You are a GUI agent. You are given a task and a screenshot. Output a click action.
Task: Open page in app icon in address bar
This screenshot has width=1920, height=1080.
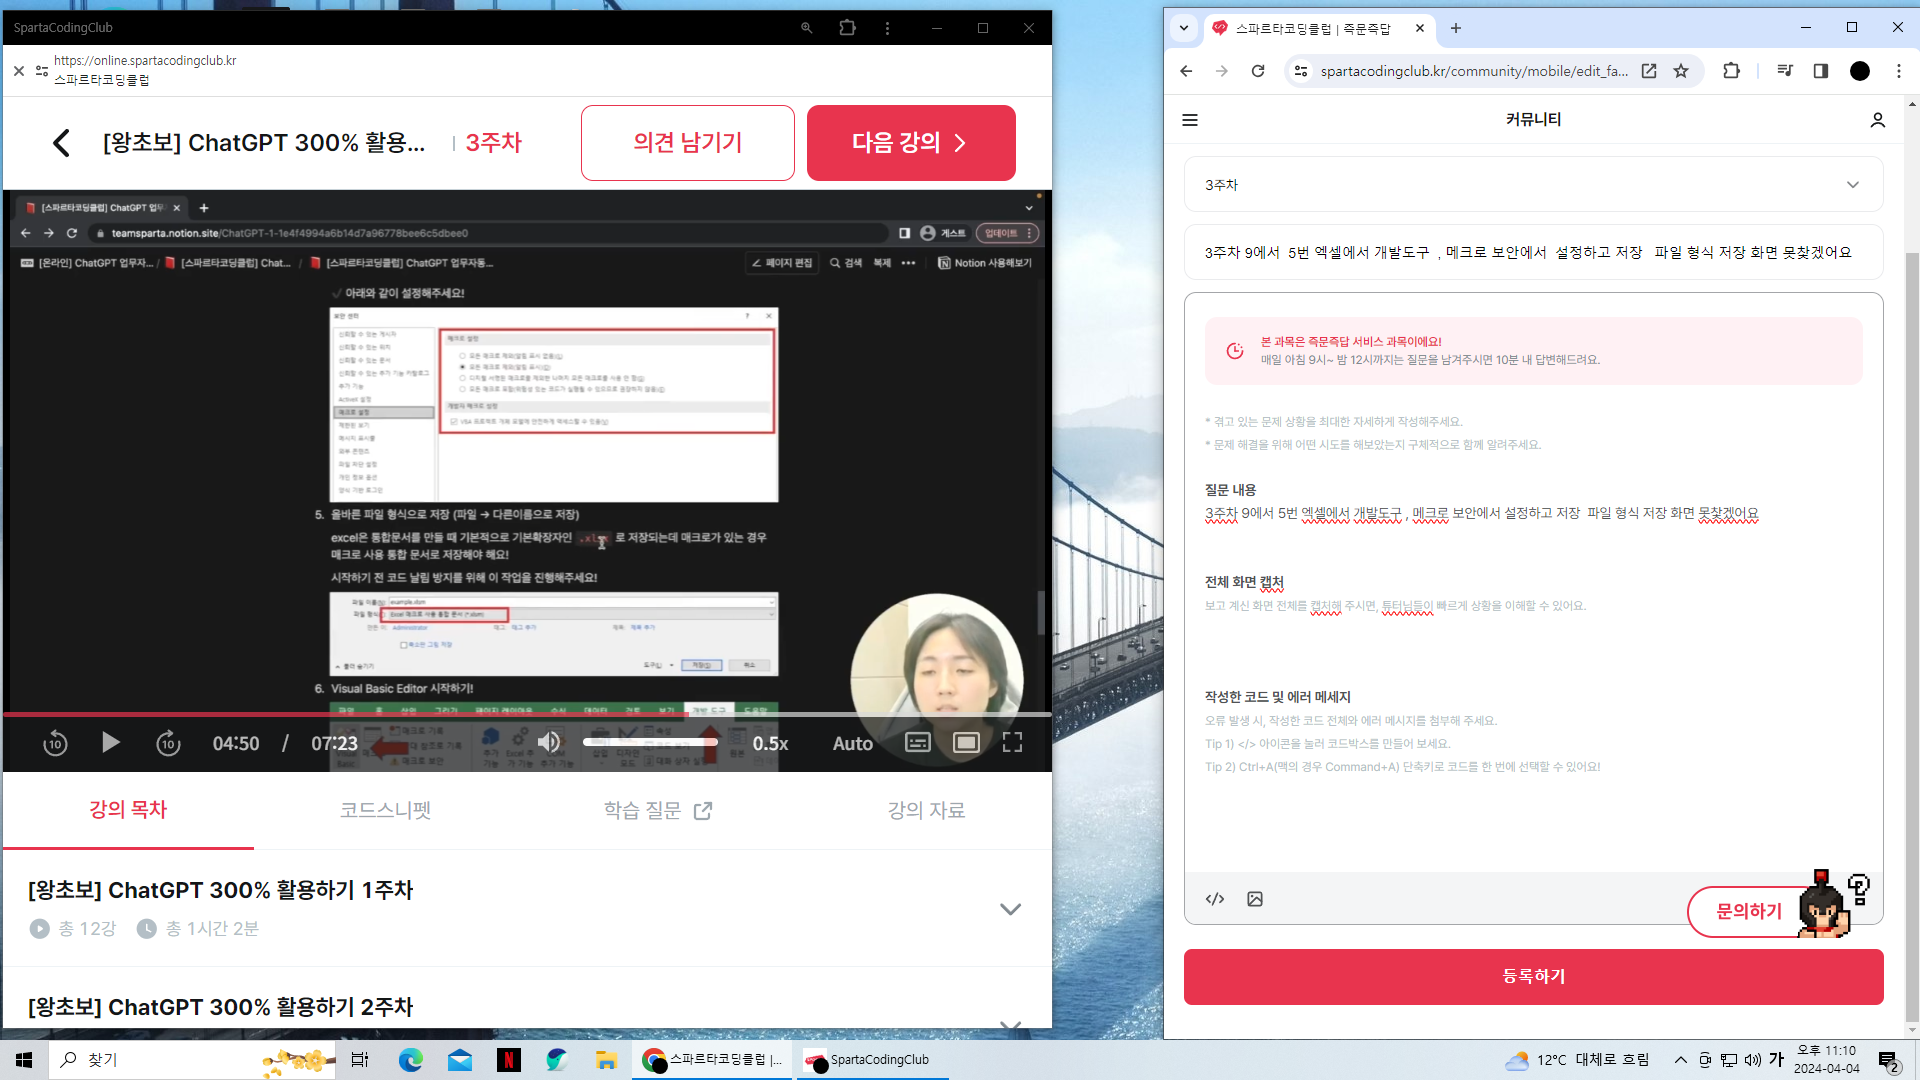1649,71
